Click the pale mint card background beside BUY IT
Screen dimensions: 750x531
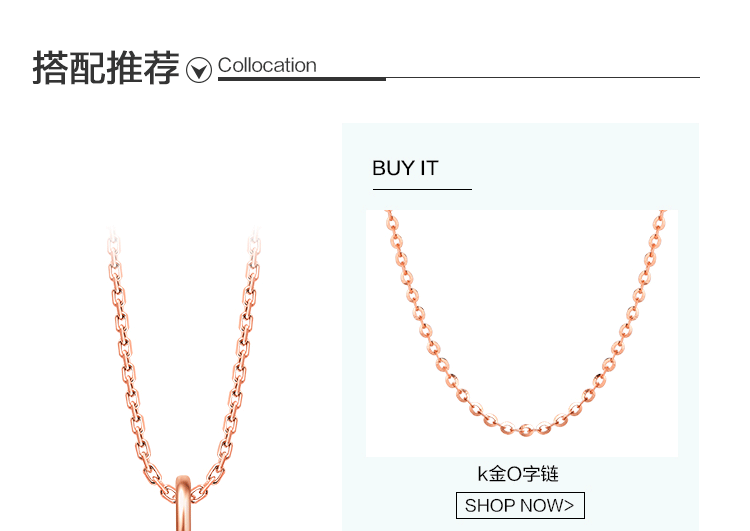coord(574,167)
